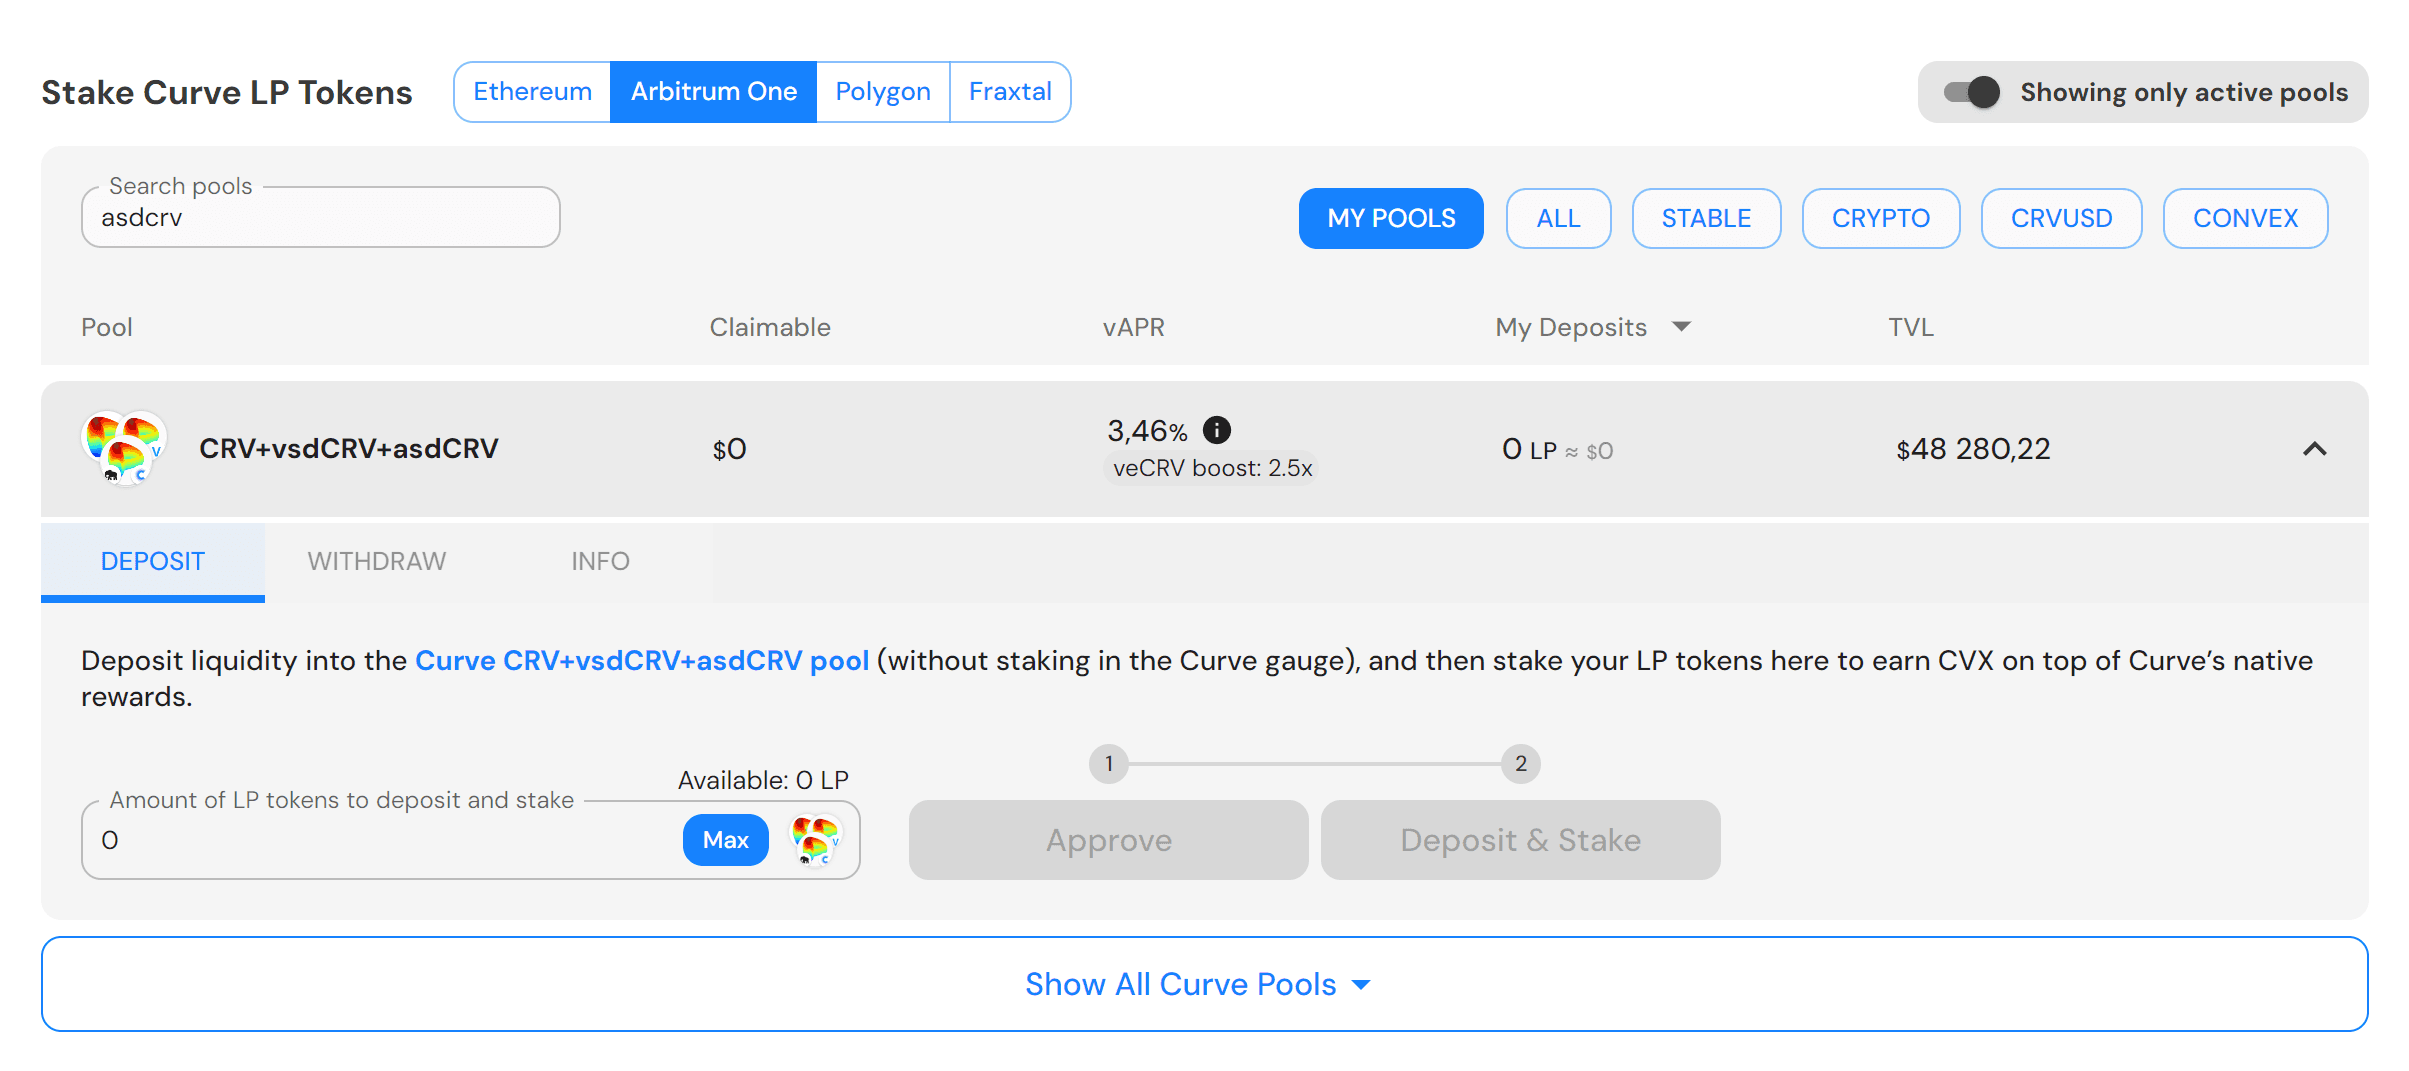The height and width of the screenshot is (1071, 2409).
Task: Click the Pool column header
Action: point(107,327)
